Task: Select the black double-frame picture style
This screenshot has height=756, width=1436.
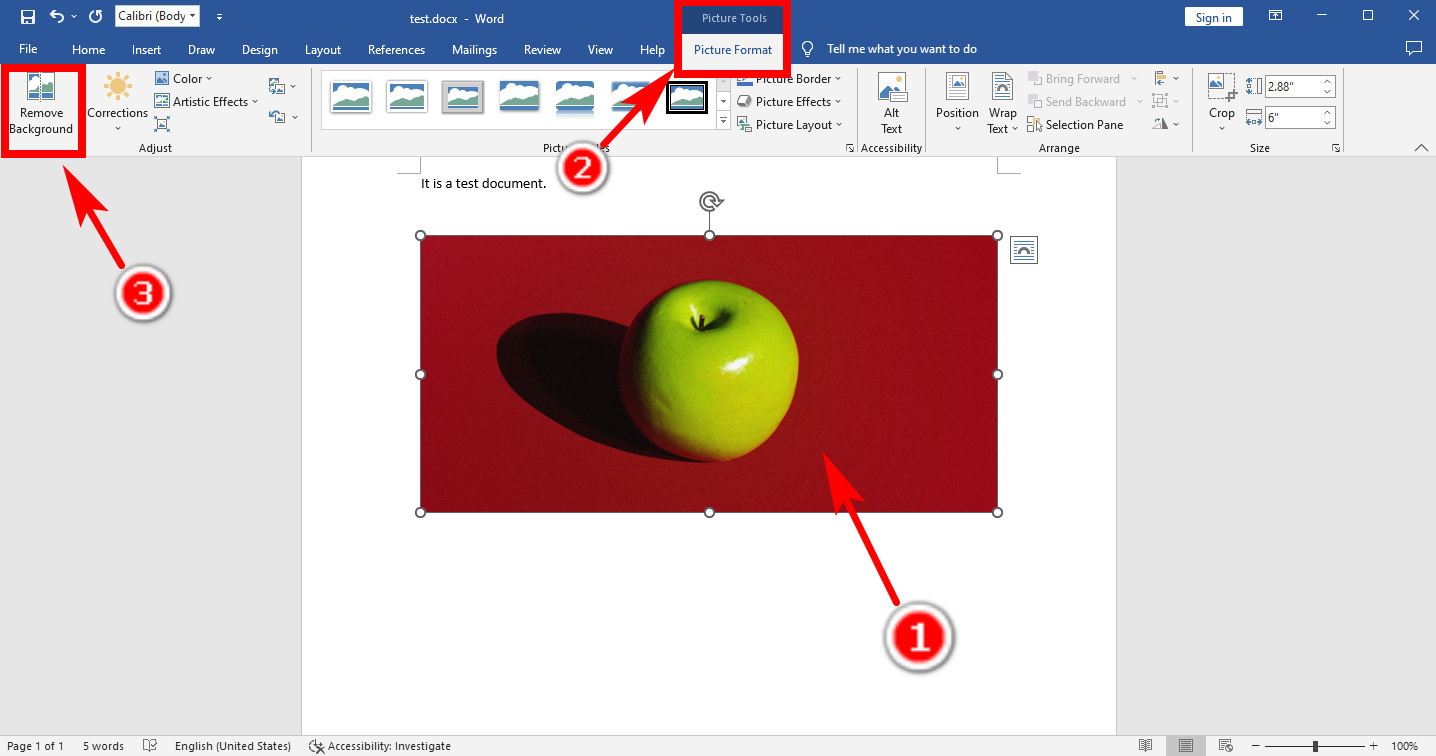Action: coord(687,97)
